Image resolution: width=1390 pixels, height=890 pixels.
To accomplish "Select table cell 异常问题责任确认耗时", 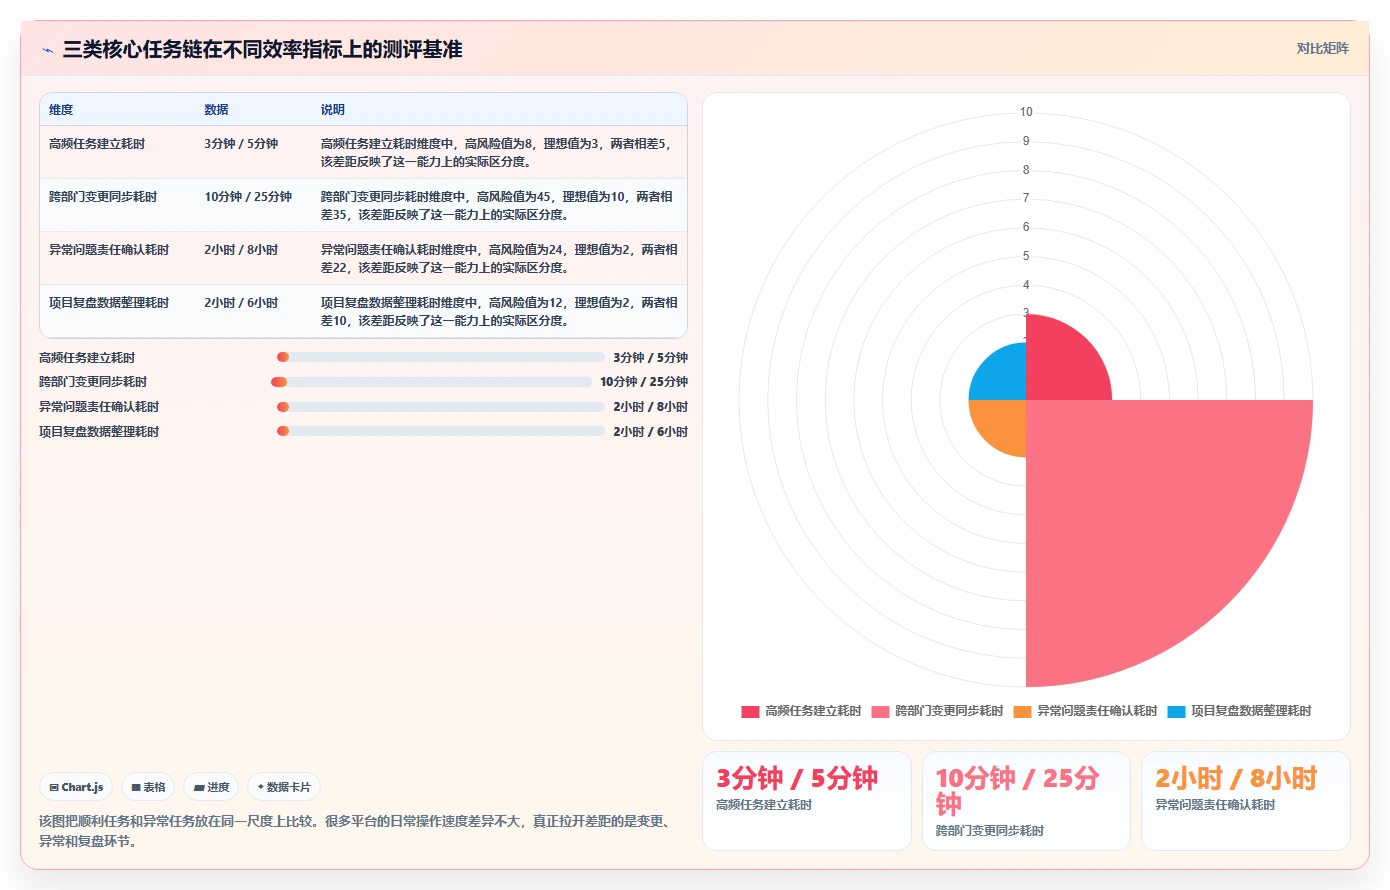I will [x=109, y=250].
